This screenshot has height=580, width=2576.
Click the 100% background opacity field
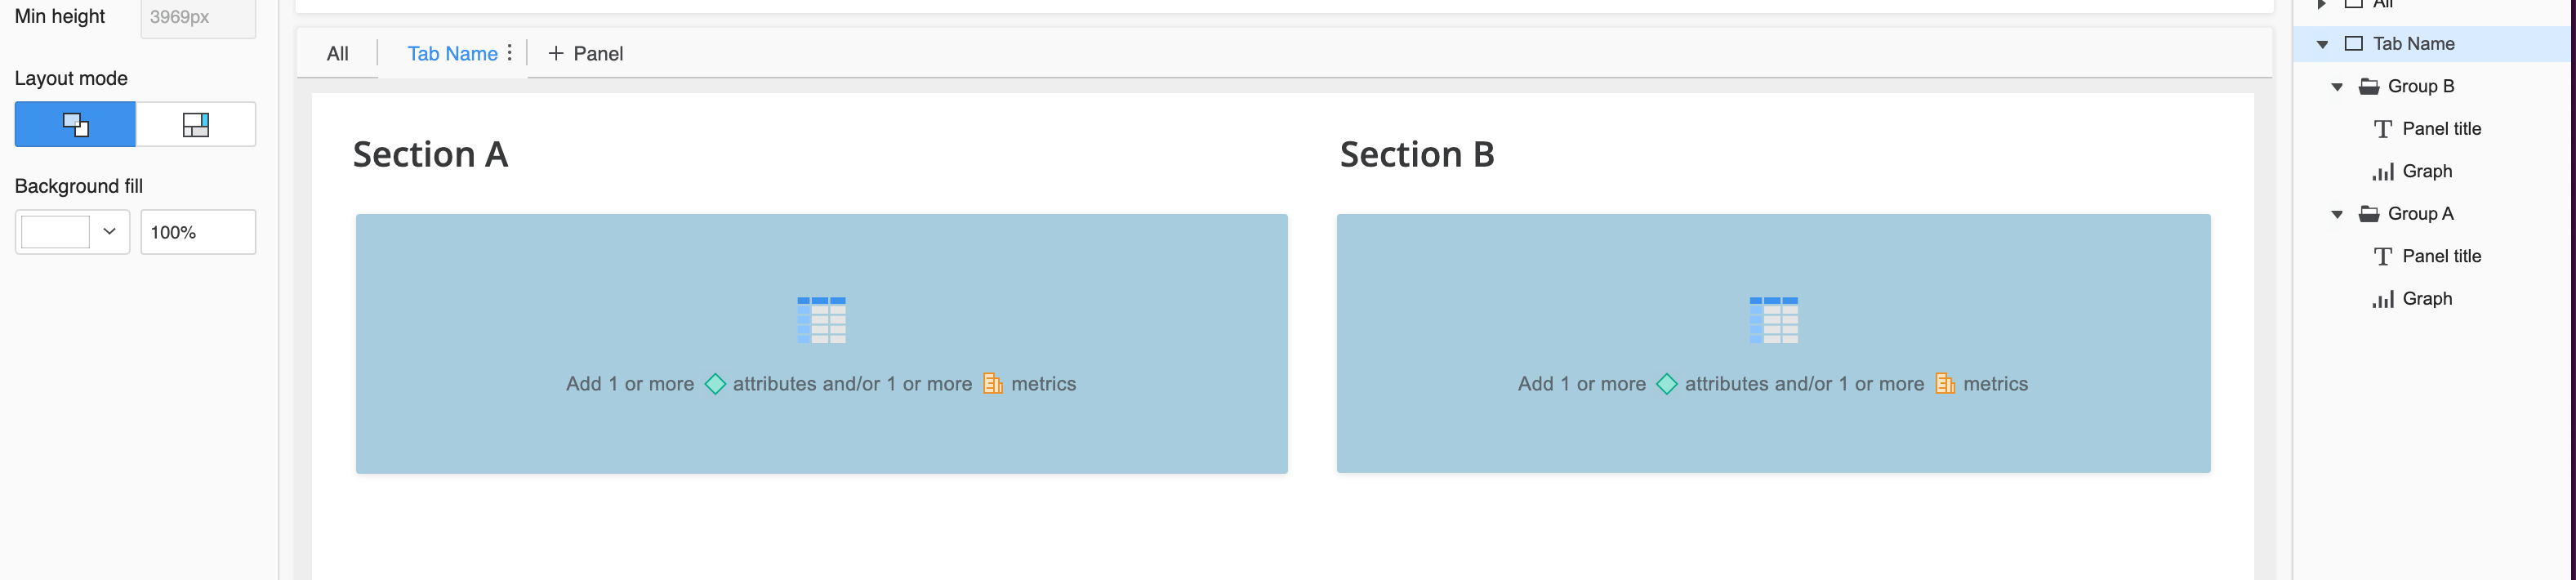click(197, 231)
